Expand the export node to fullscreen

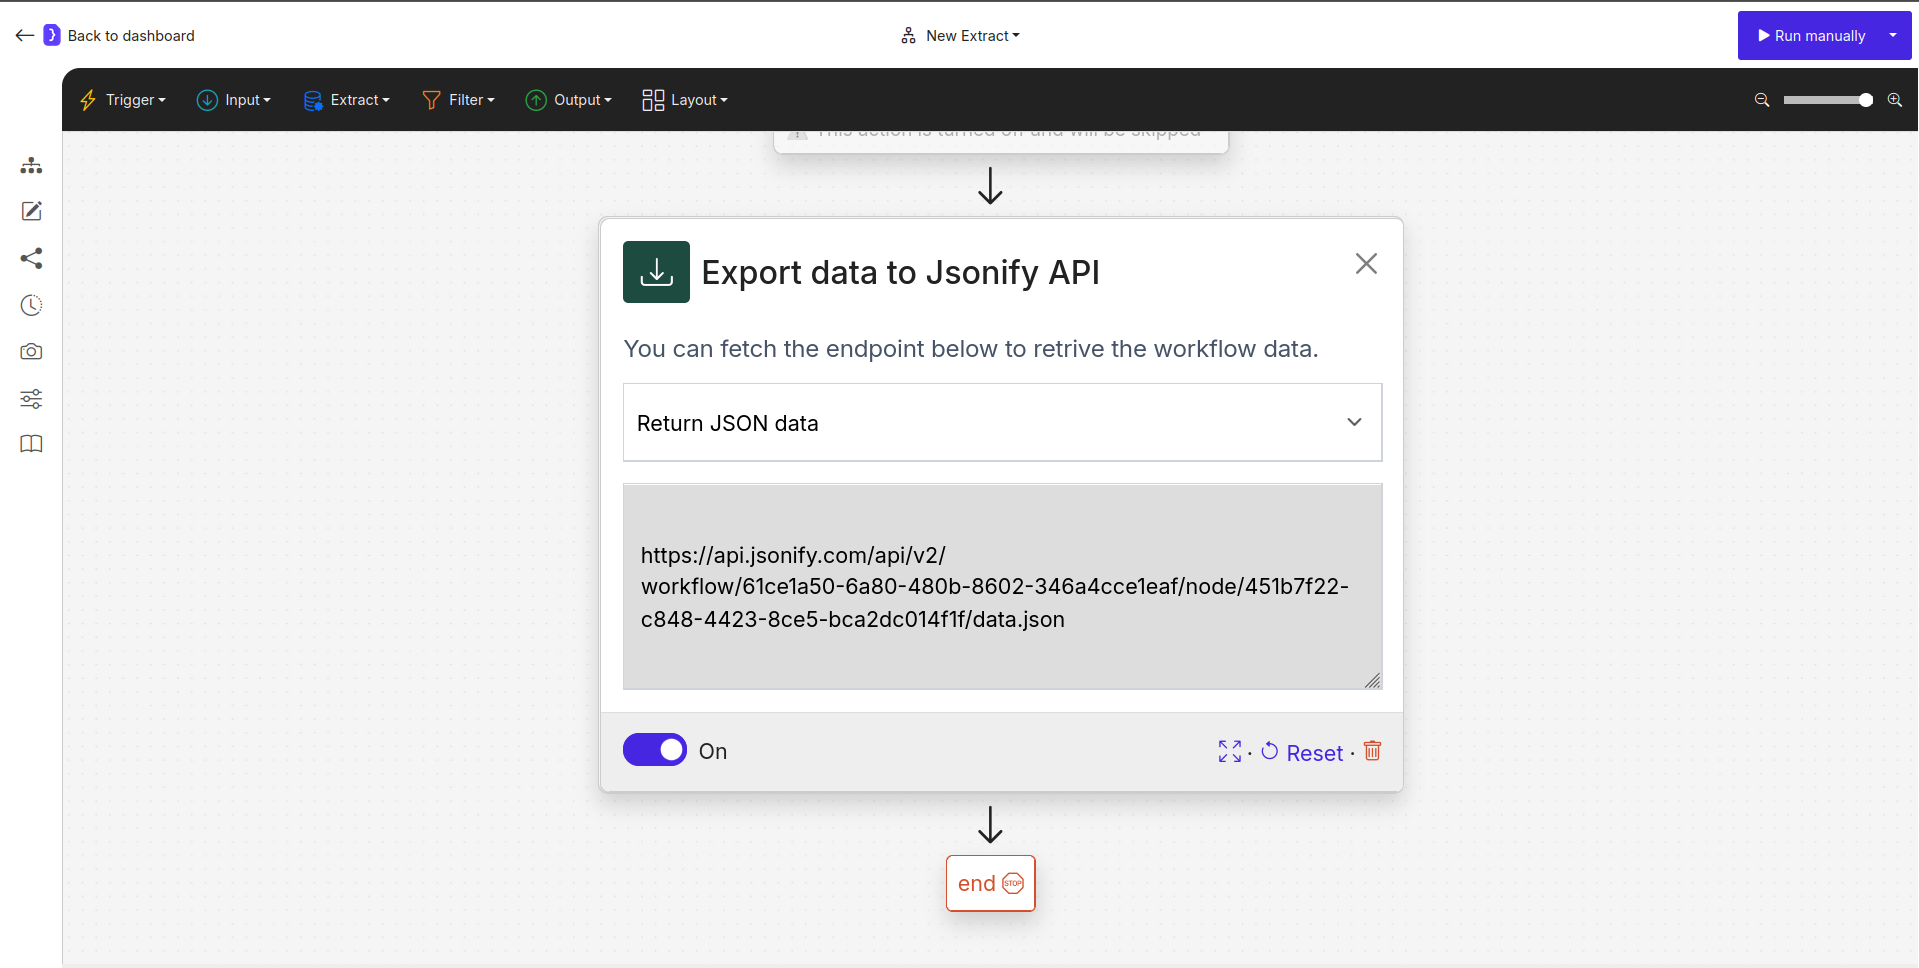(x=1229, y=751)
